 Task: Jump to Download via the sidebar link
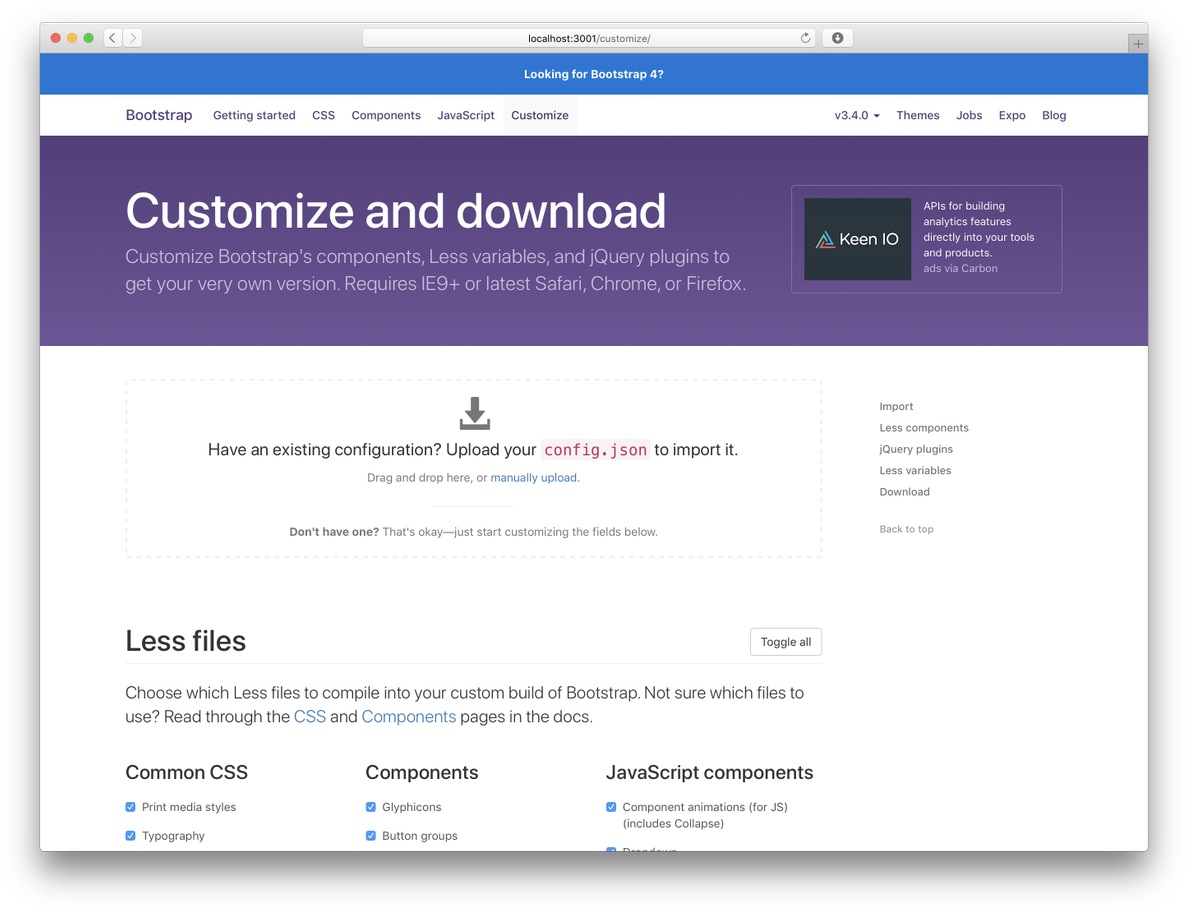[904, 491]
